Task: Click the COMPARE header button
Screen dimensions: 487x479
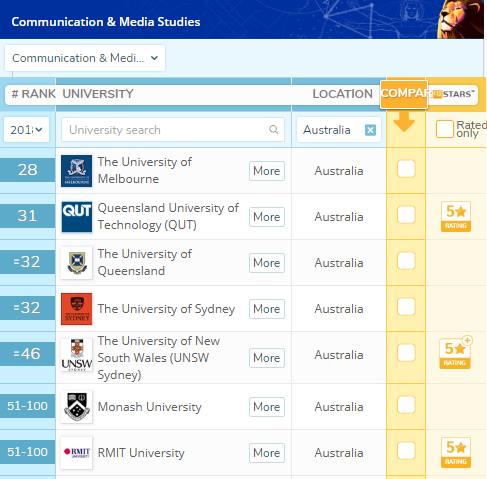Action: tap(404, 94)
